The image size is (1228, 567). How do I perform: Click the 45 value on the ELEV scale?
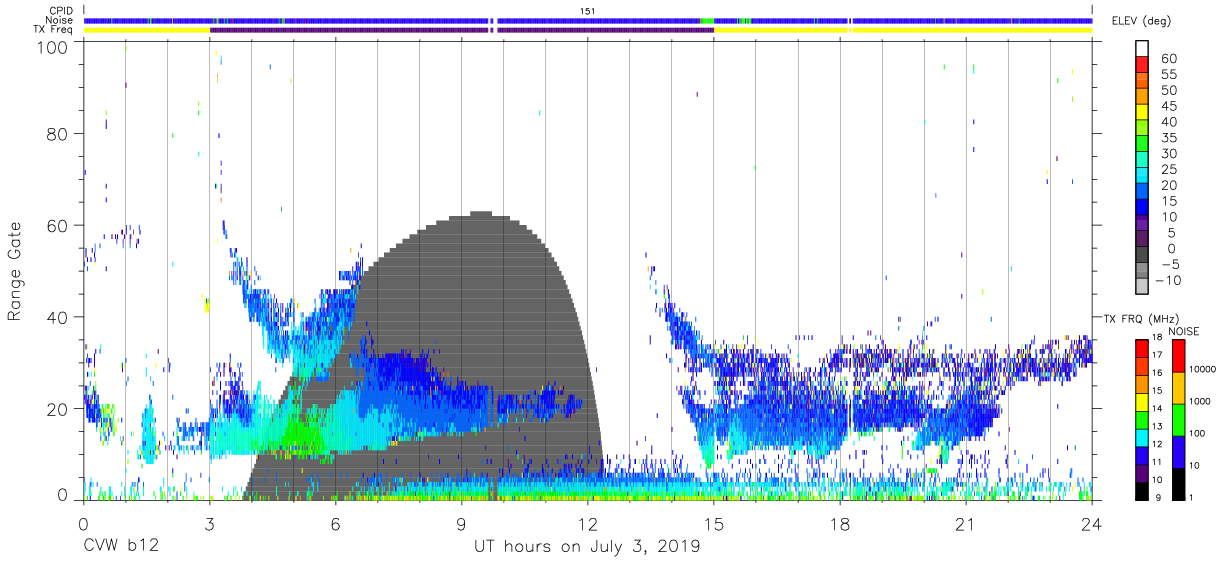coord(1168,106)
